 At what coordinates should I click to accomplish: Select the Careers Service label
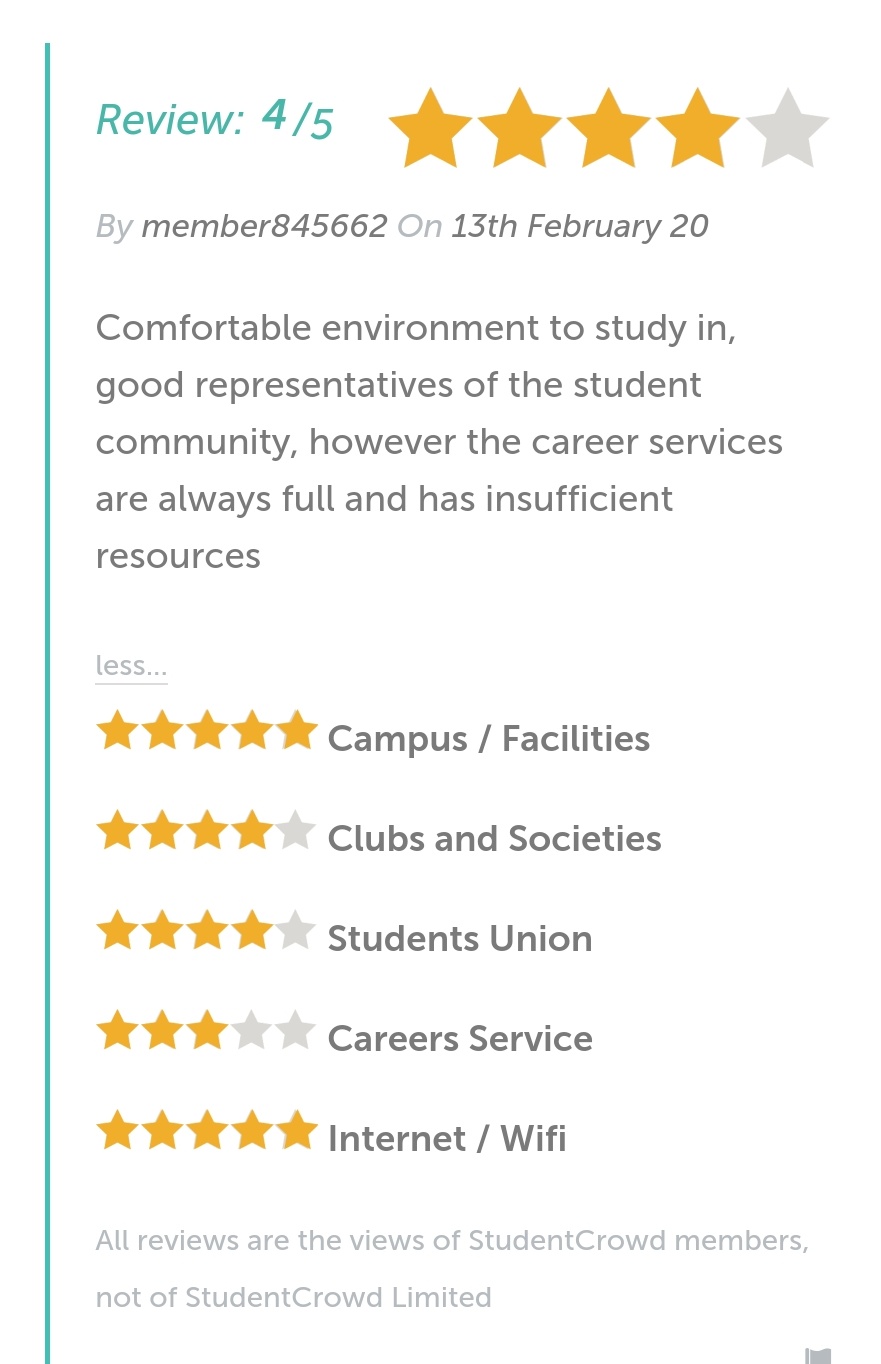(x=460, y=1039)
